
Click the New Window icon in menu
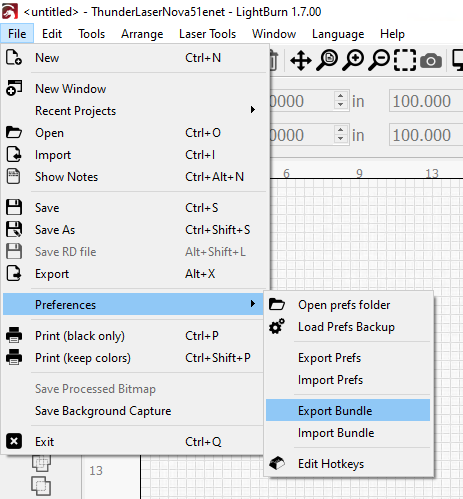(x=14, y=88)
